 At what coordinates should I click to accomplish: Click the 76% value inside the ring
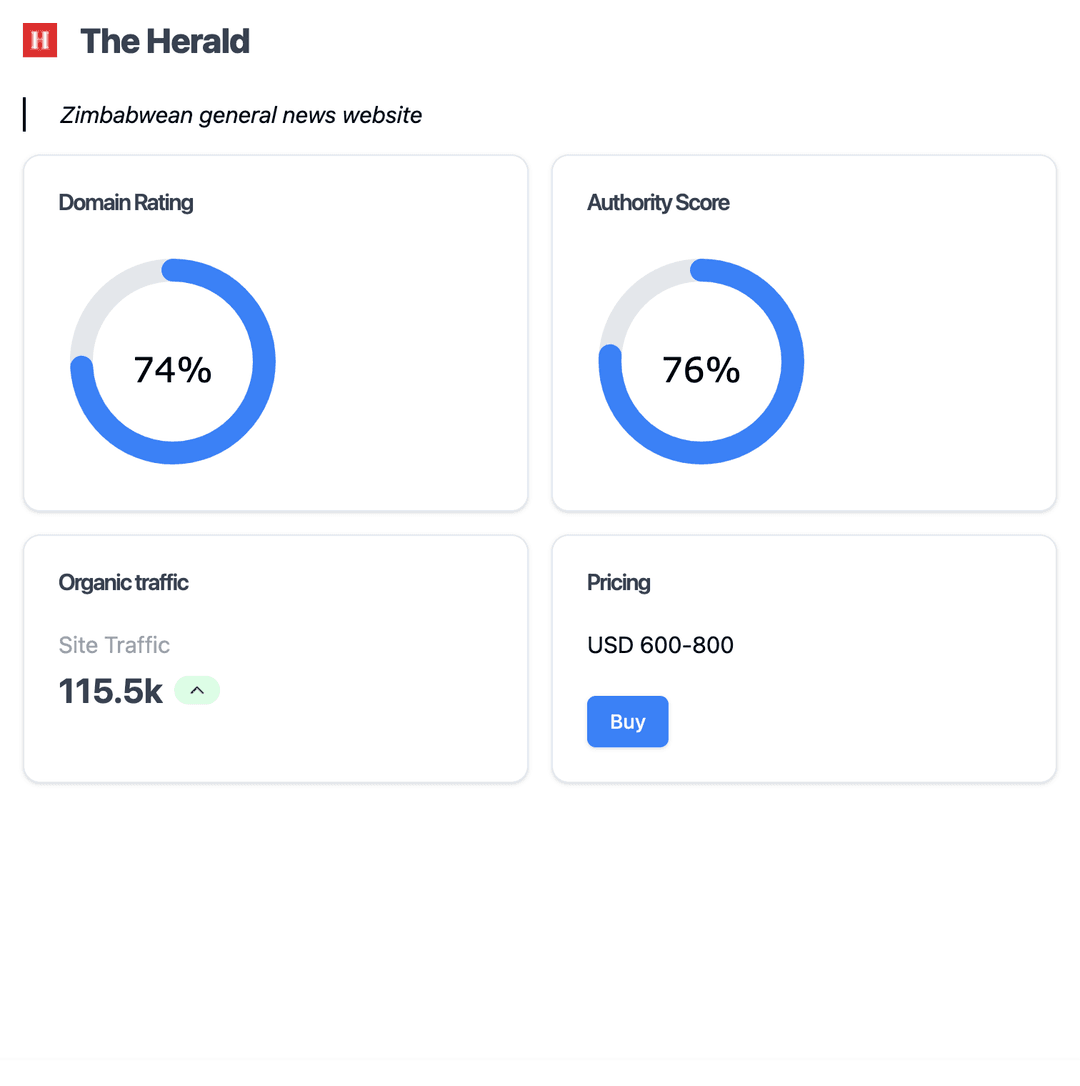(x=701, y=370)
